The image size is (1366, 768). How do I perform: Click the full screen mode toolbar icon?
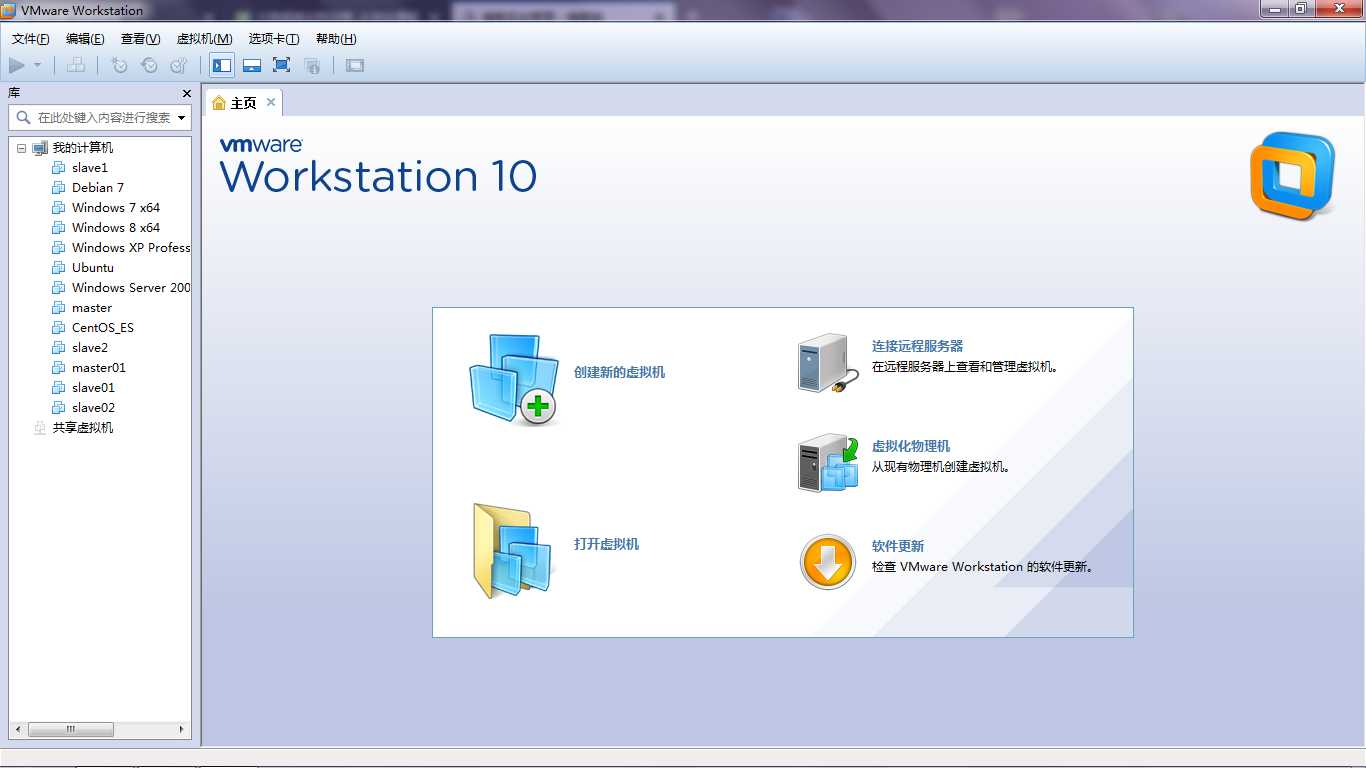[281, 65]
